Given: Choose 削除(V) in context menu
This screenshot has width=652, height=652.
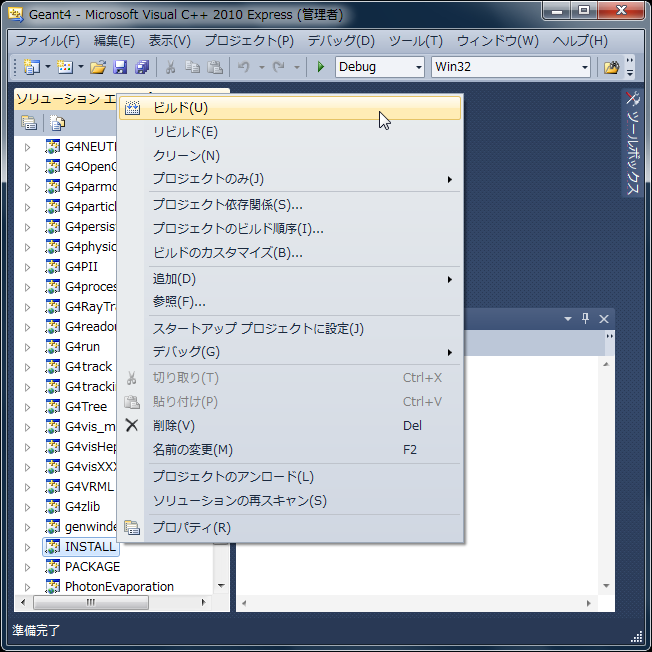Looking at the screenshot, I should click(x=290, y=426).
